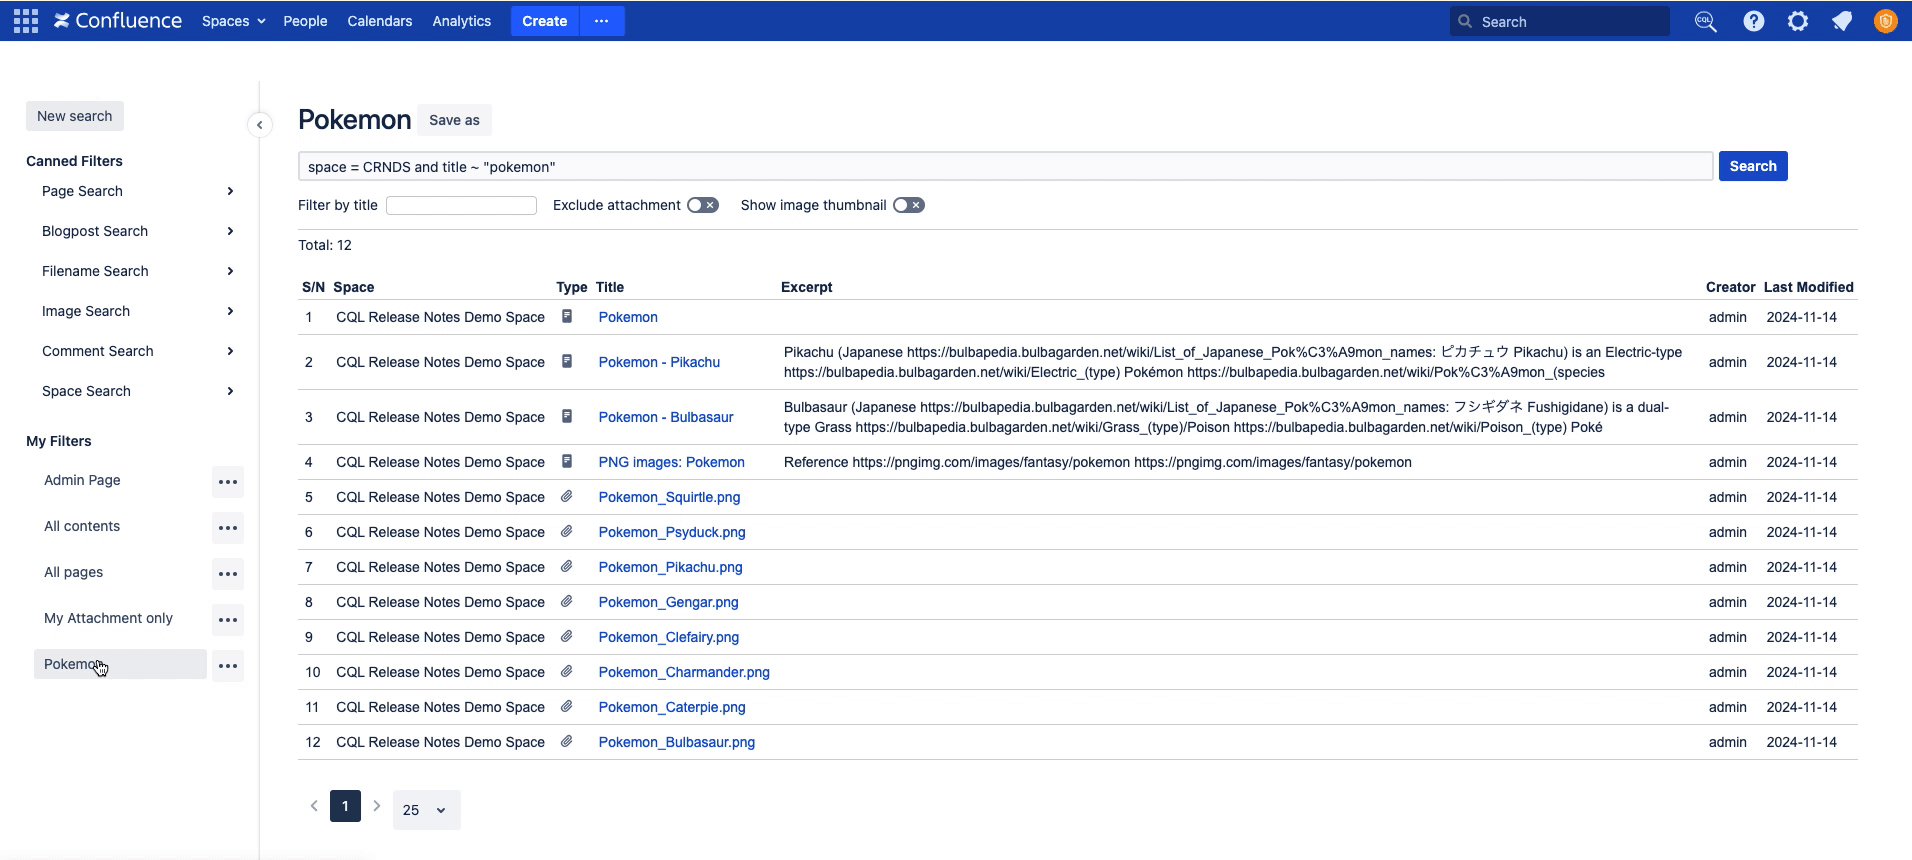
Task: Open the page size 25 dropdown
Action: click(x=426, y=810)
